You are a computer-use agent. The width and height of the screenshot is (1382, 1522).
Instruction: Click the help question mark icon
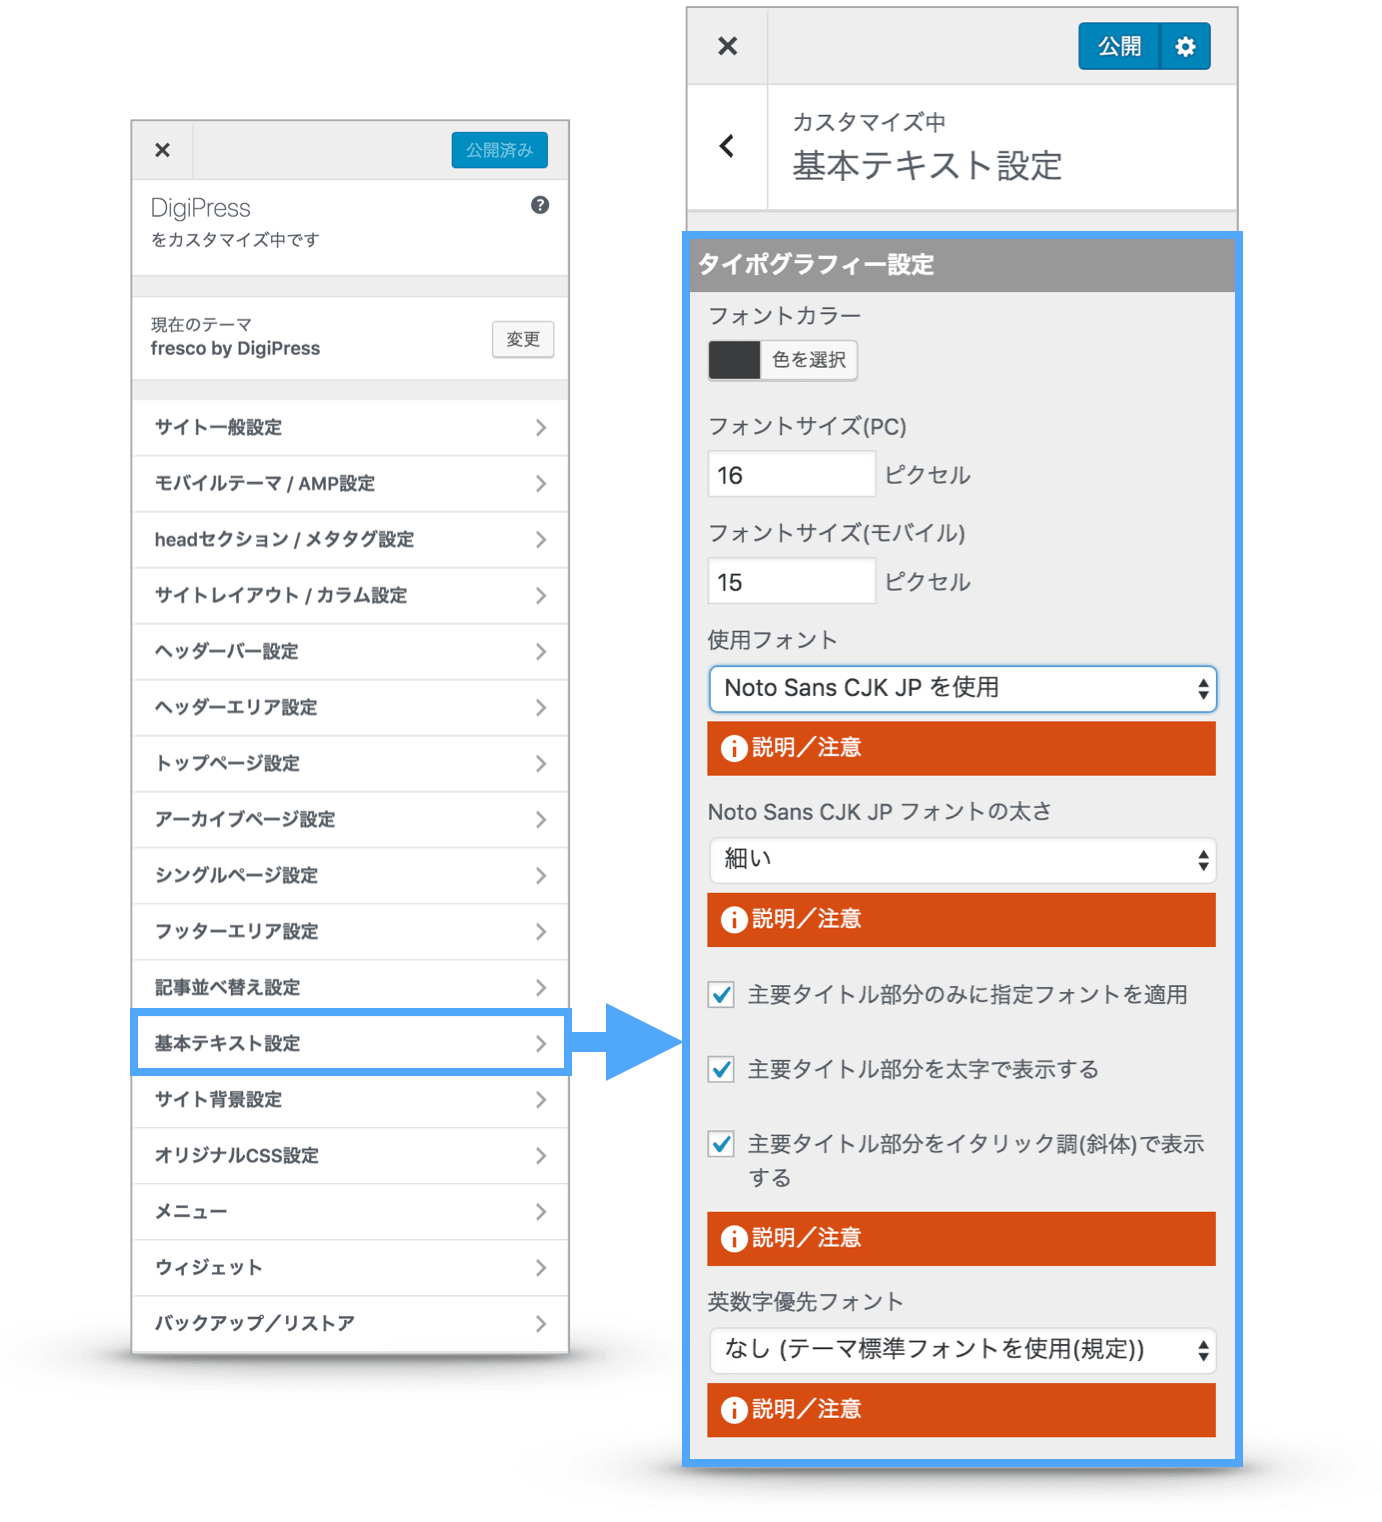point(540,205)
